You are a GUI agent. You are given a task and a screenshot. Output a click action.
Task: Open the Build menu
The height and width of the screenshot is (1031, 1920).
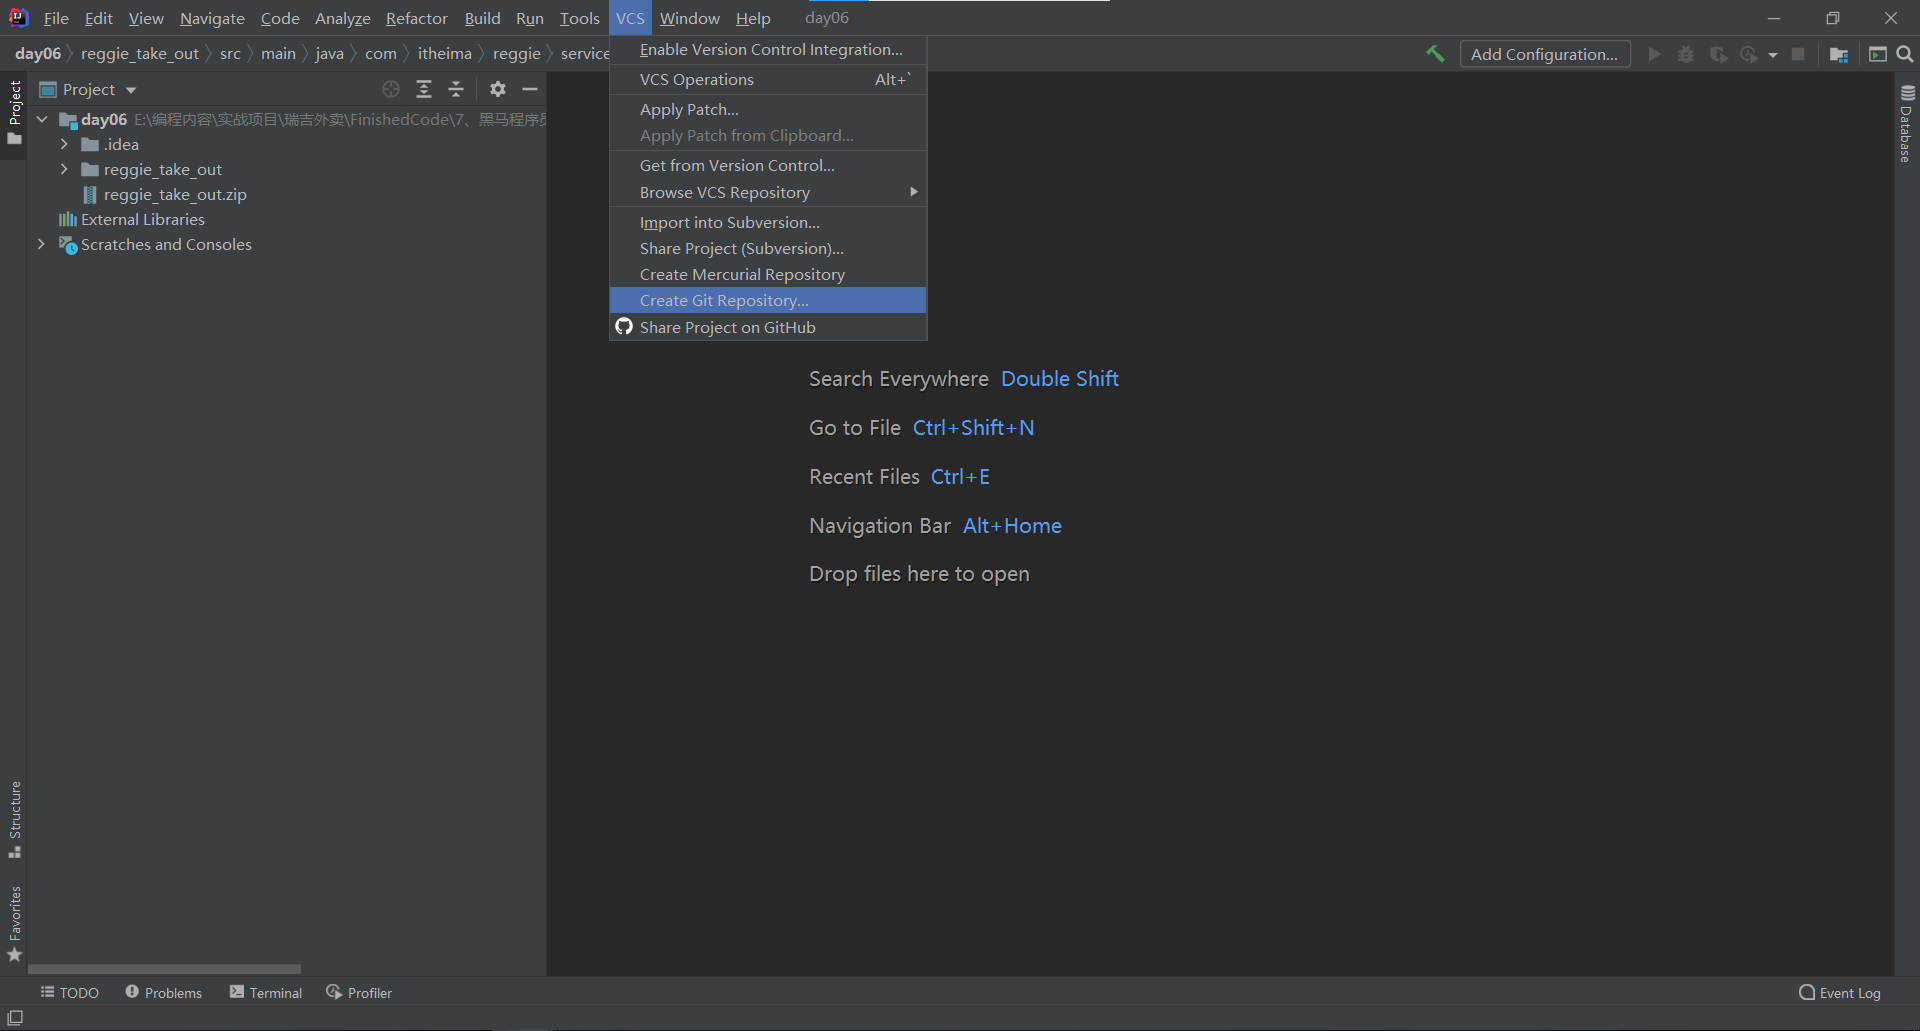coord(482,18)
